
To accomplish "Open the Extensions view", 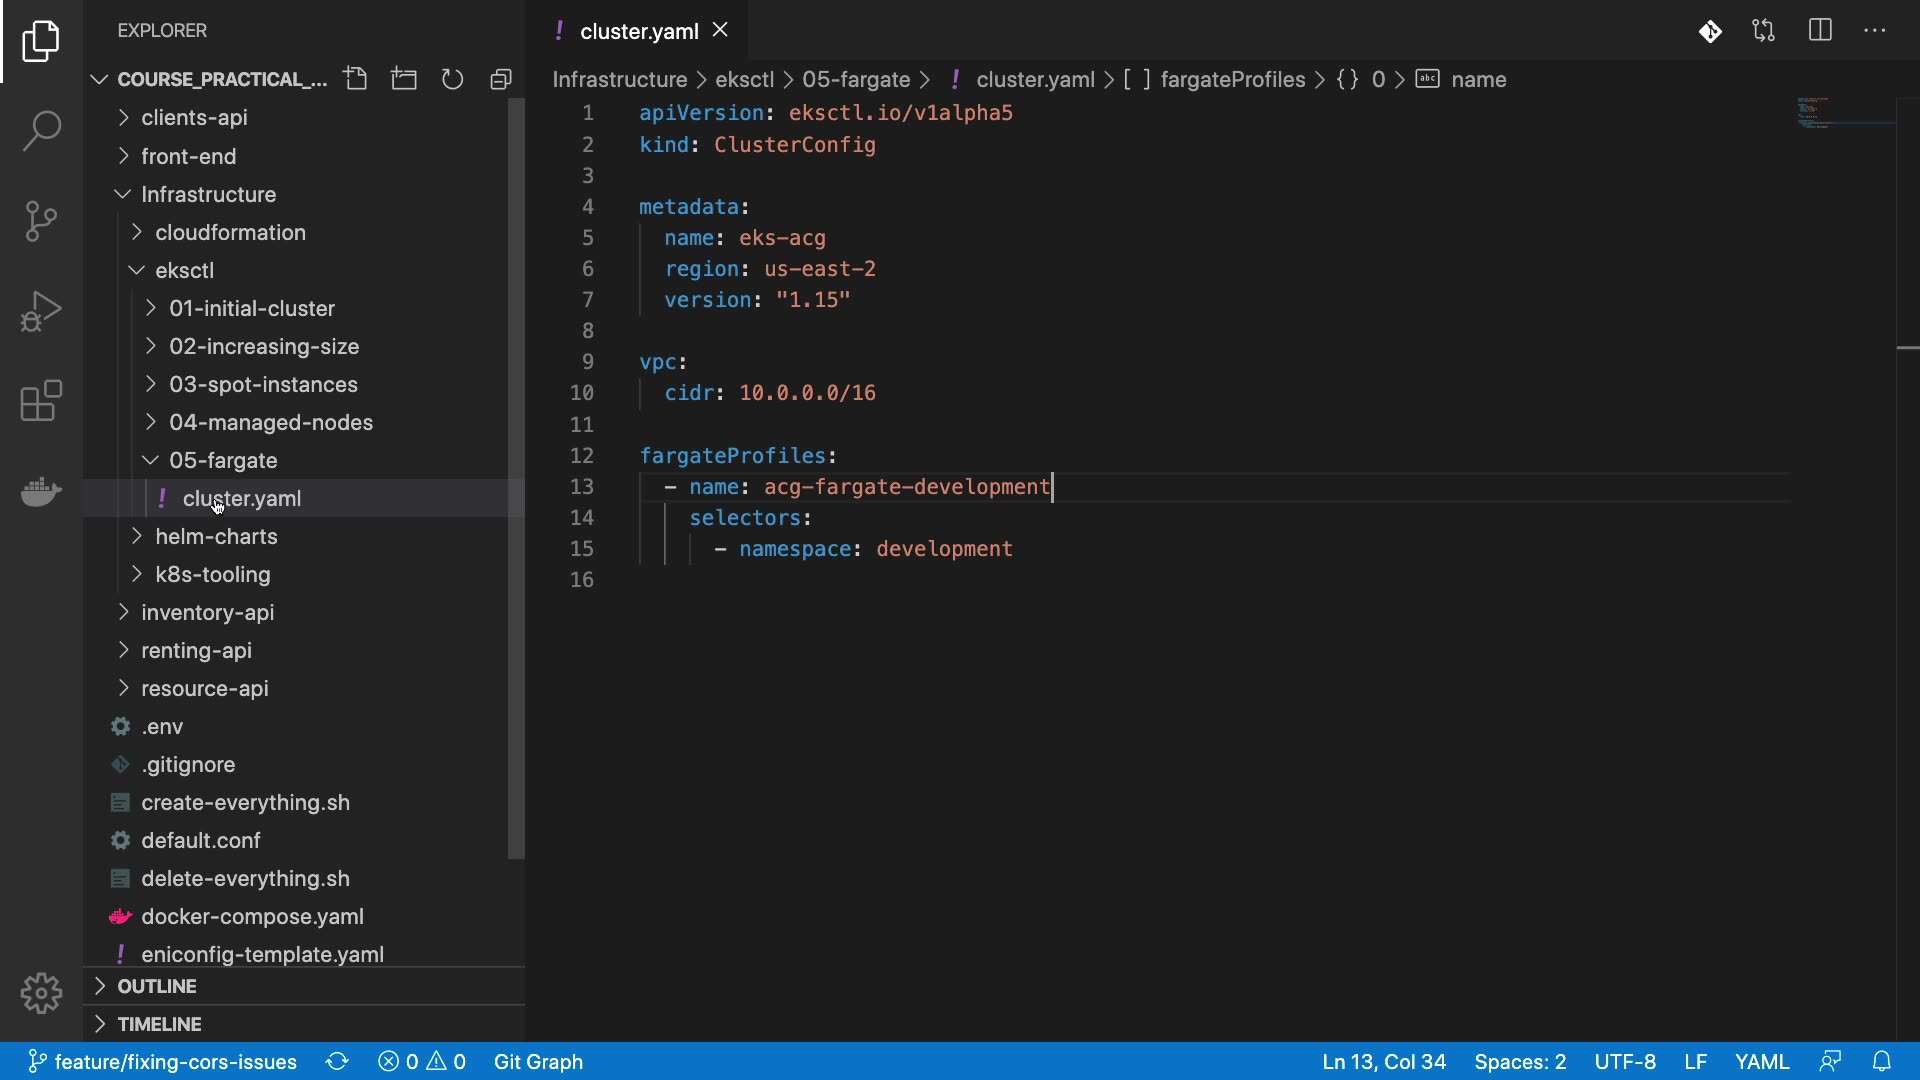I will point(41,401).
